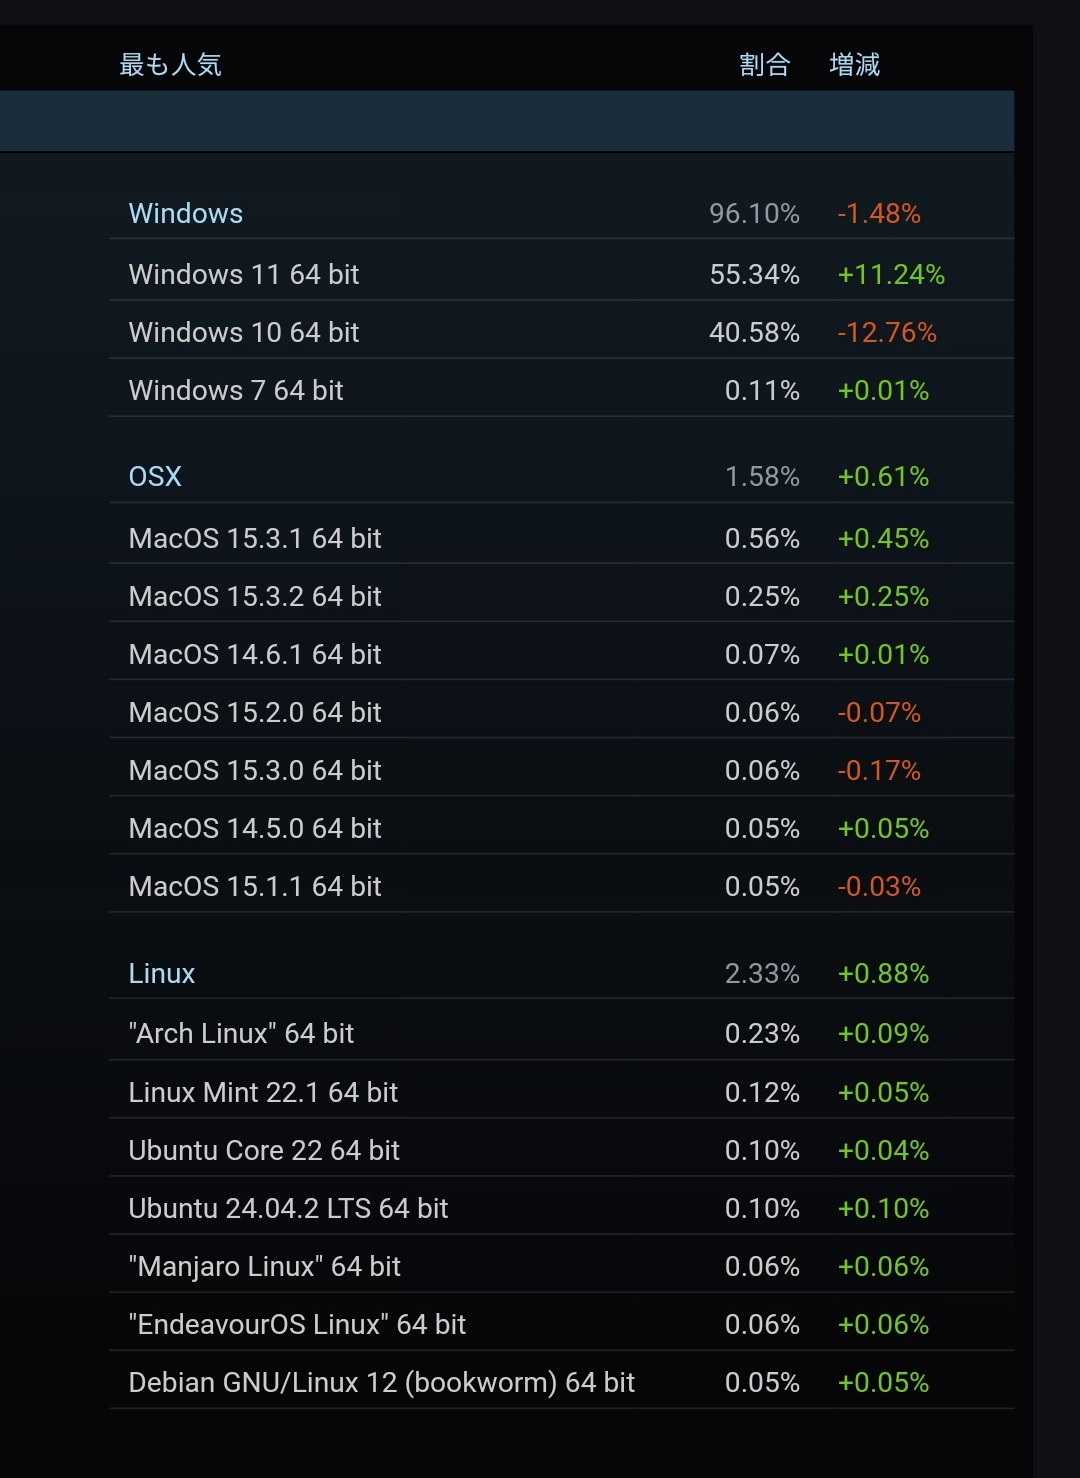Select the Windows 10 64 bit row
The width and height of the screenshot is (1080, 1478).
[244, 333]
